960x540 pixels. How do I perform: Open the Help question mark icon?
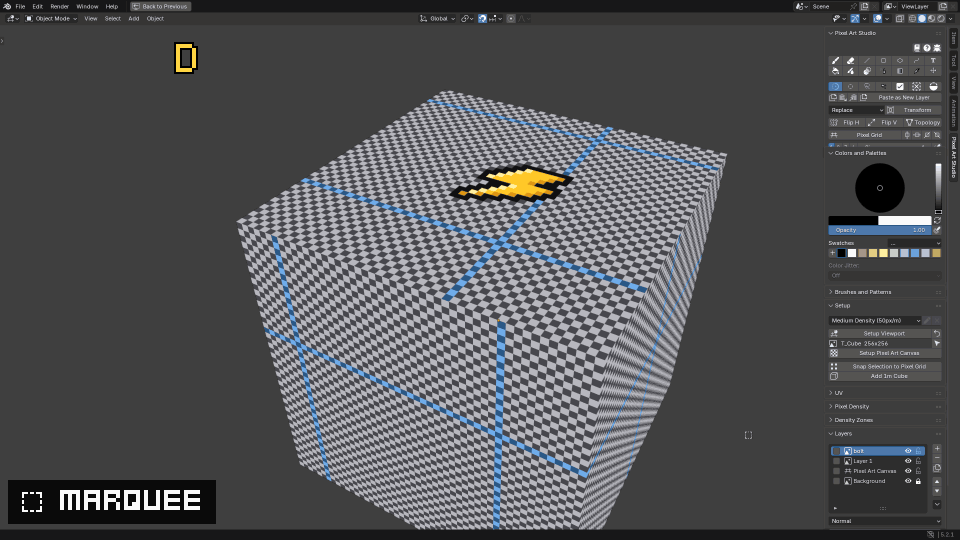[927, 48]
